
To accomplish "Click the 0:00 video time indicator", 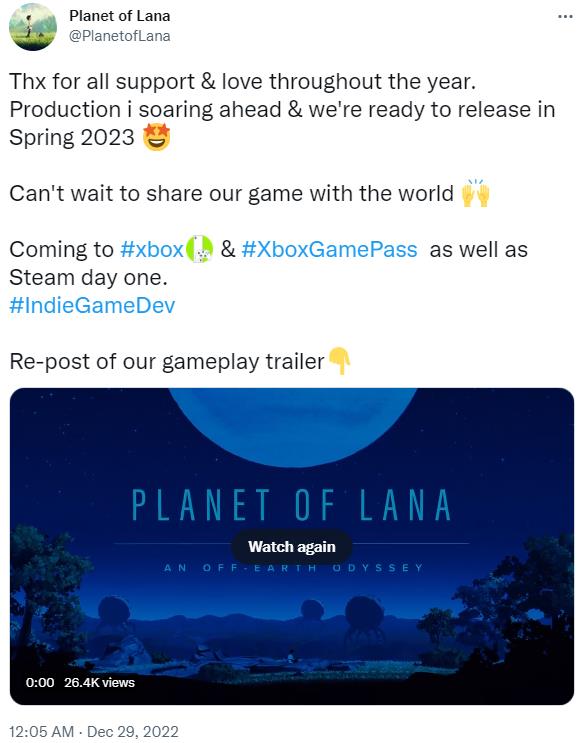I will click(40, 682).
